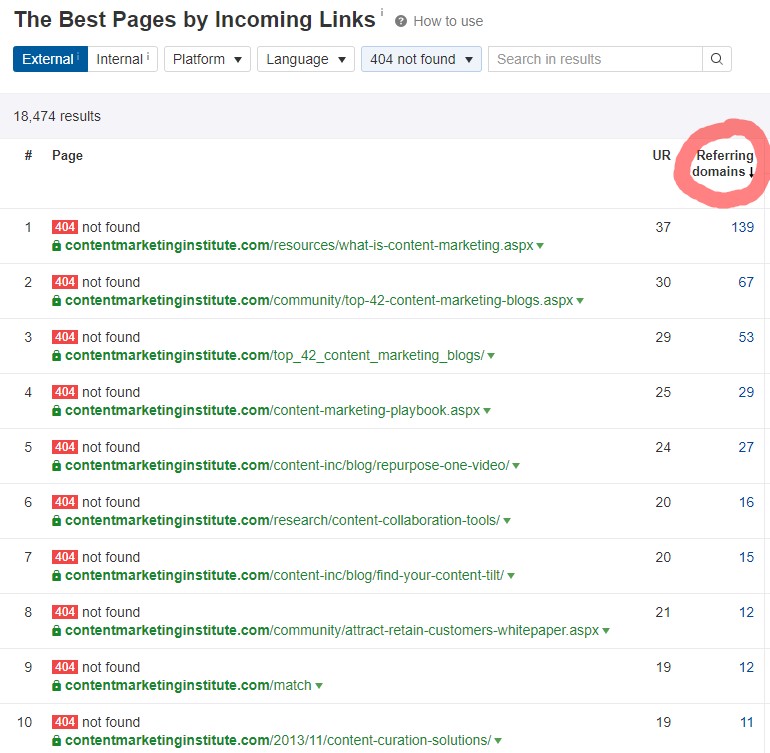
Task: Click referring domains count 53
Action: click(746, 337)
